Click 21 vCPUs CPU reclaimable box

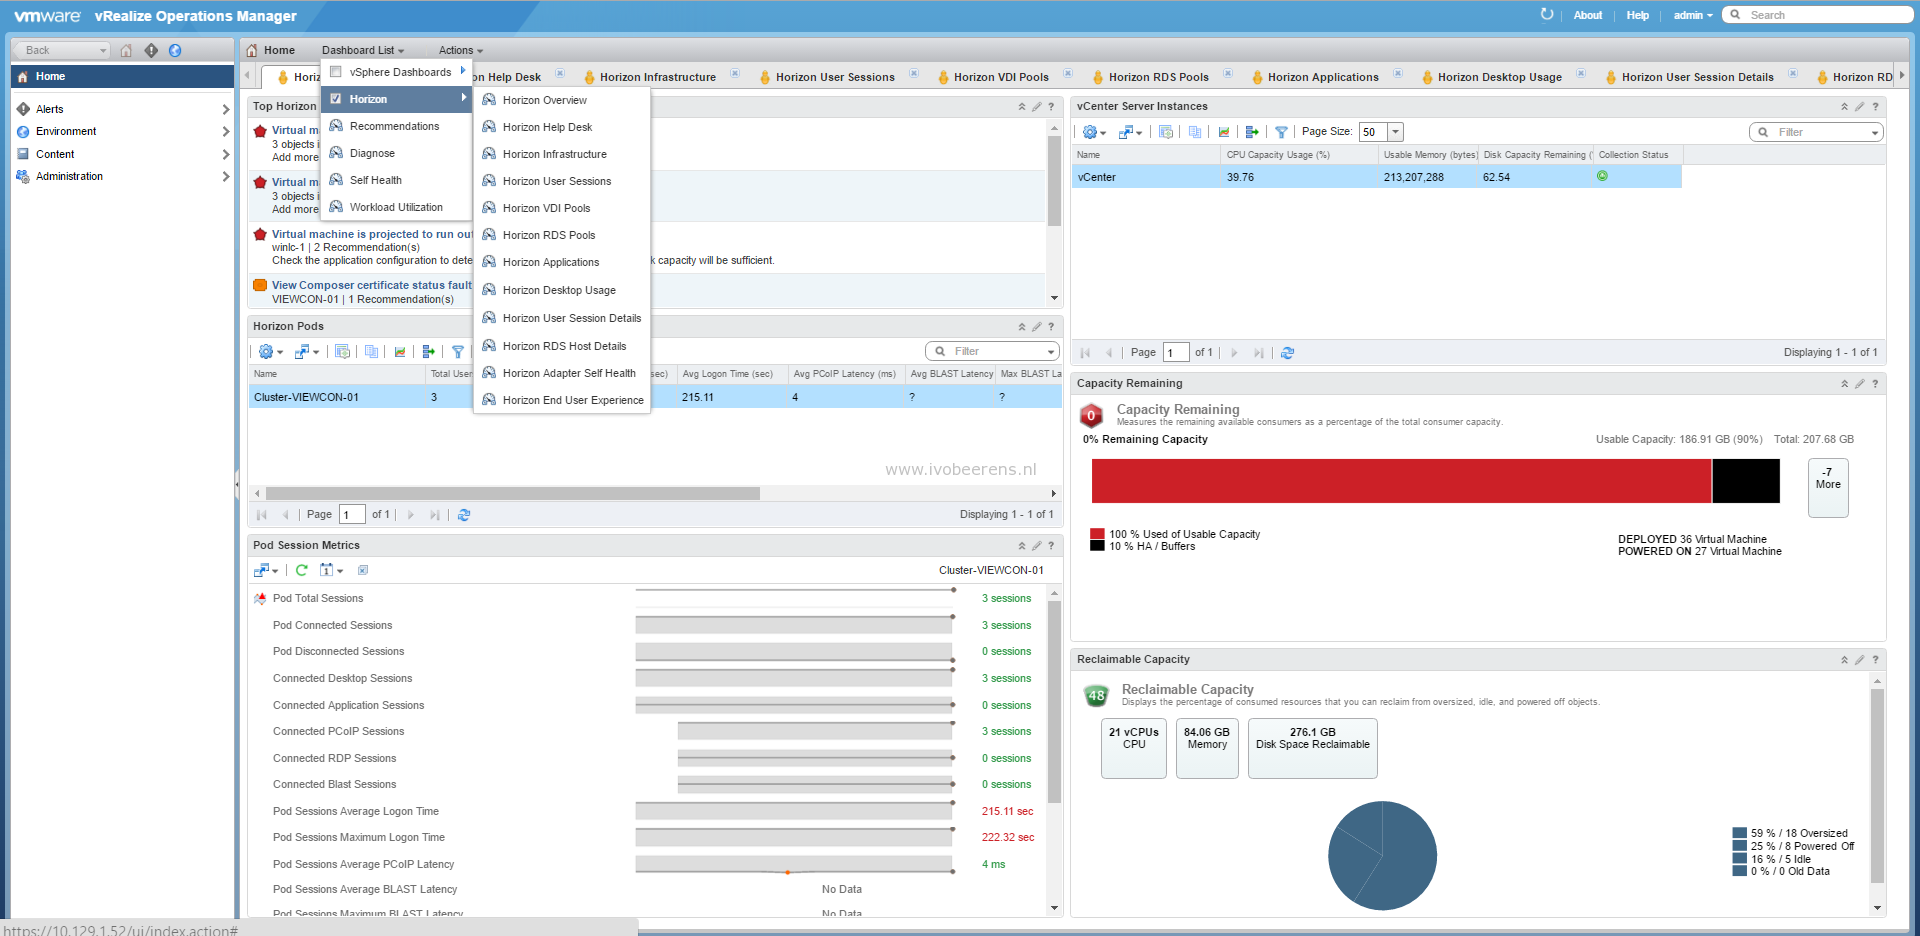[1133, 747]
